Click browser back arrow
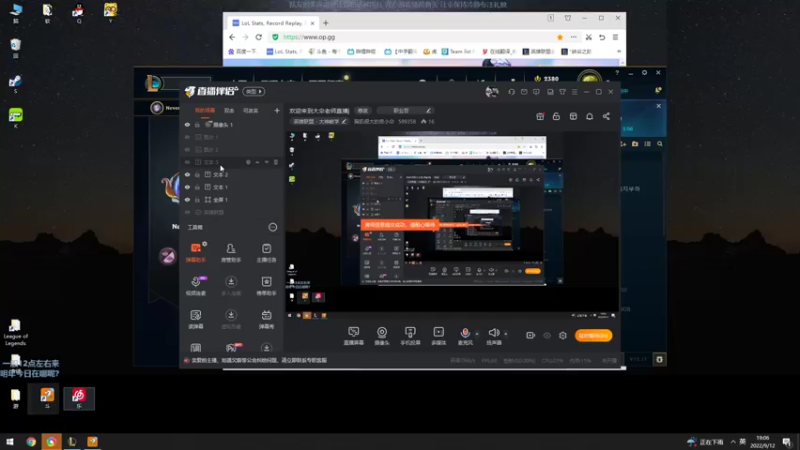The width and height of the screenshot is (800, 450). [x=232, y=37]
